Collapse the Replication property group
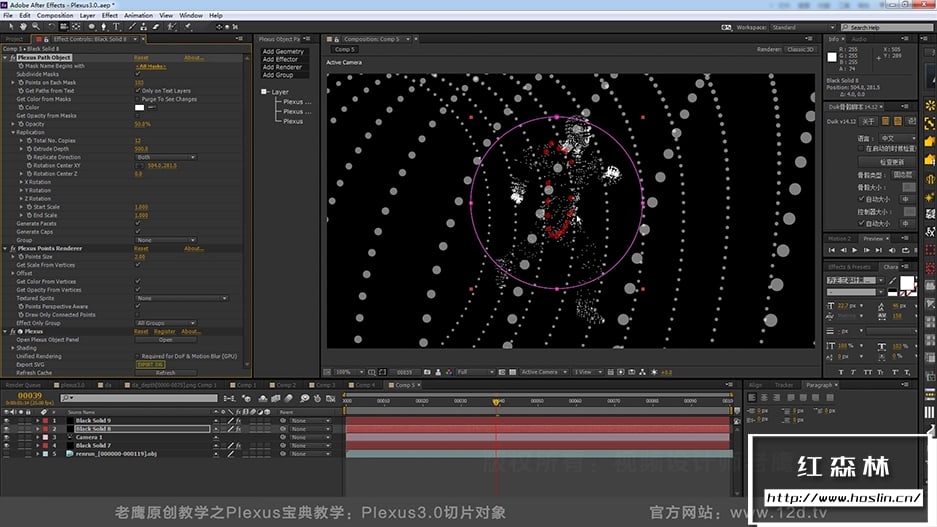 coord(13,132)
